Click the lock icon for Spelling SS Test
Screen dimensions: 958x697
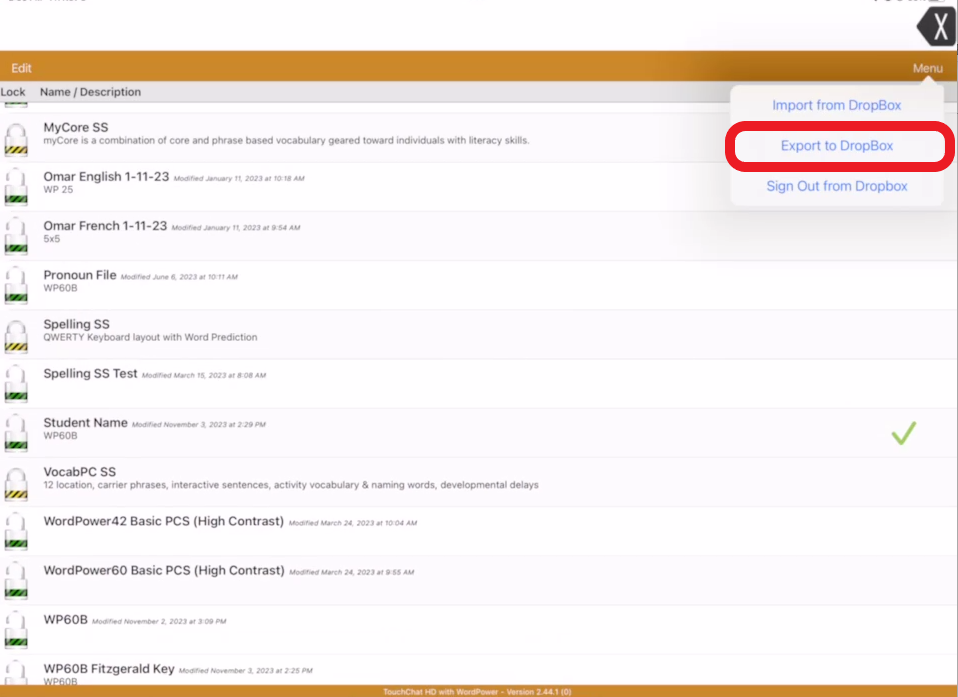coord(16,385)
